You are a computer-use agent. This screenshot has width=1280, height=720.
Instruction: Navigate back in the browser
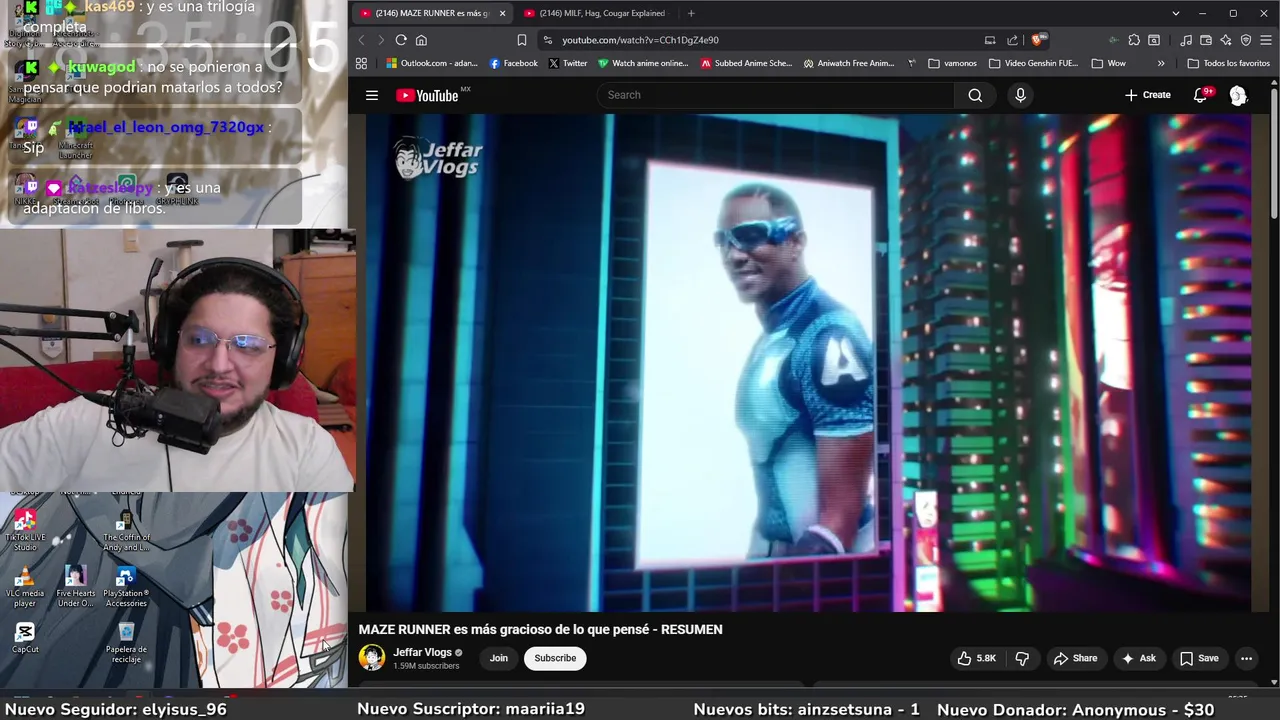362,40
